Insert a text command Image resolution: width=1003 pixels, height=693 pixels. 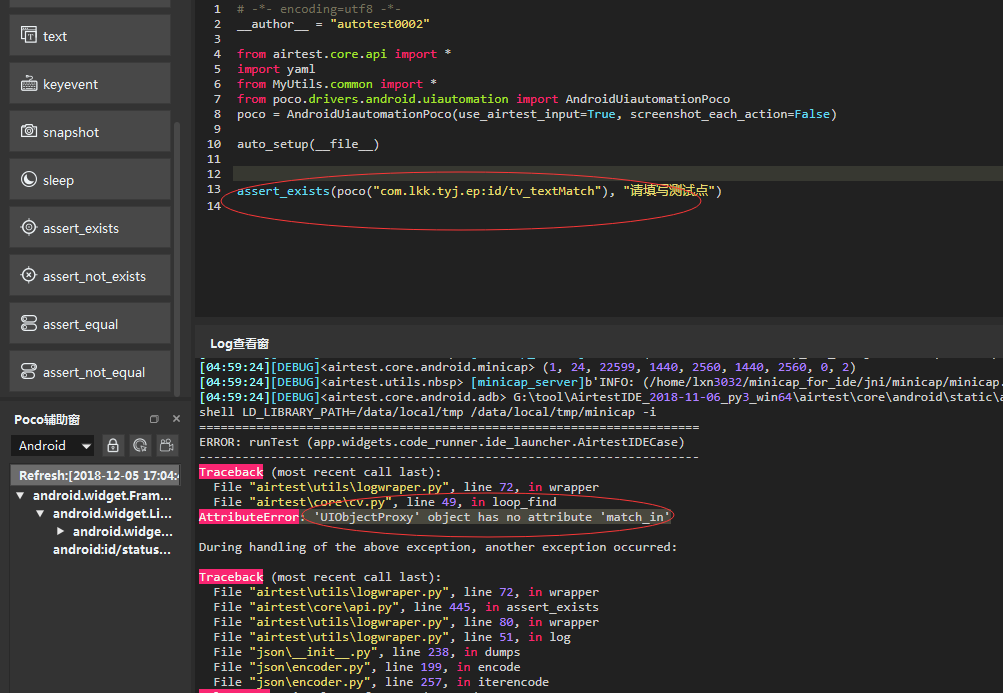(x=90, y=35)
